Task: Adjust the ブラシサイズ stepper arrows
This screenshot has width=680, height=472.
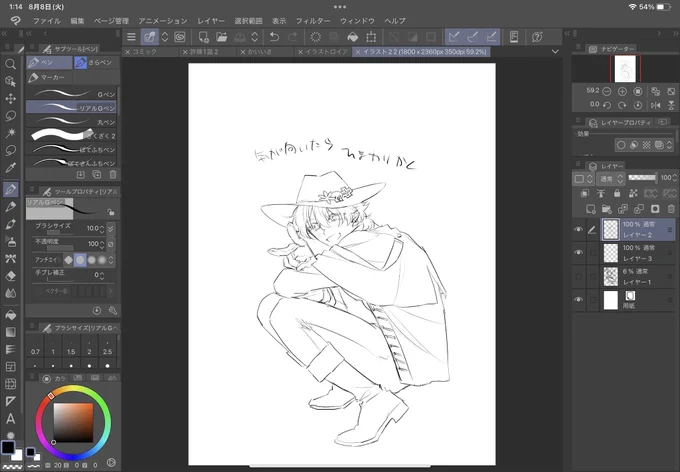Action: (x=102, y=229)
